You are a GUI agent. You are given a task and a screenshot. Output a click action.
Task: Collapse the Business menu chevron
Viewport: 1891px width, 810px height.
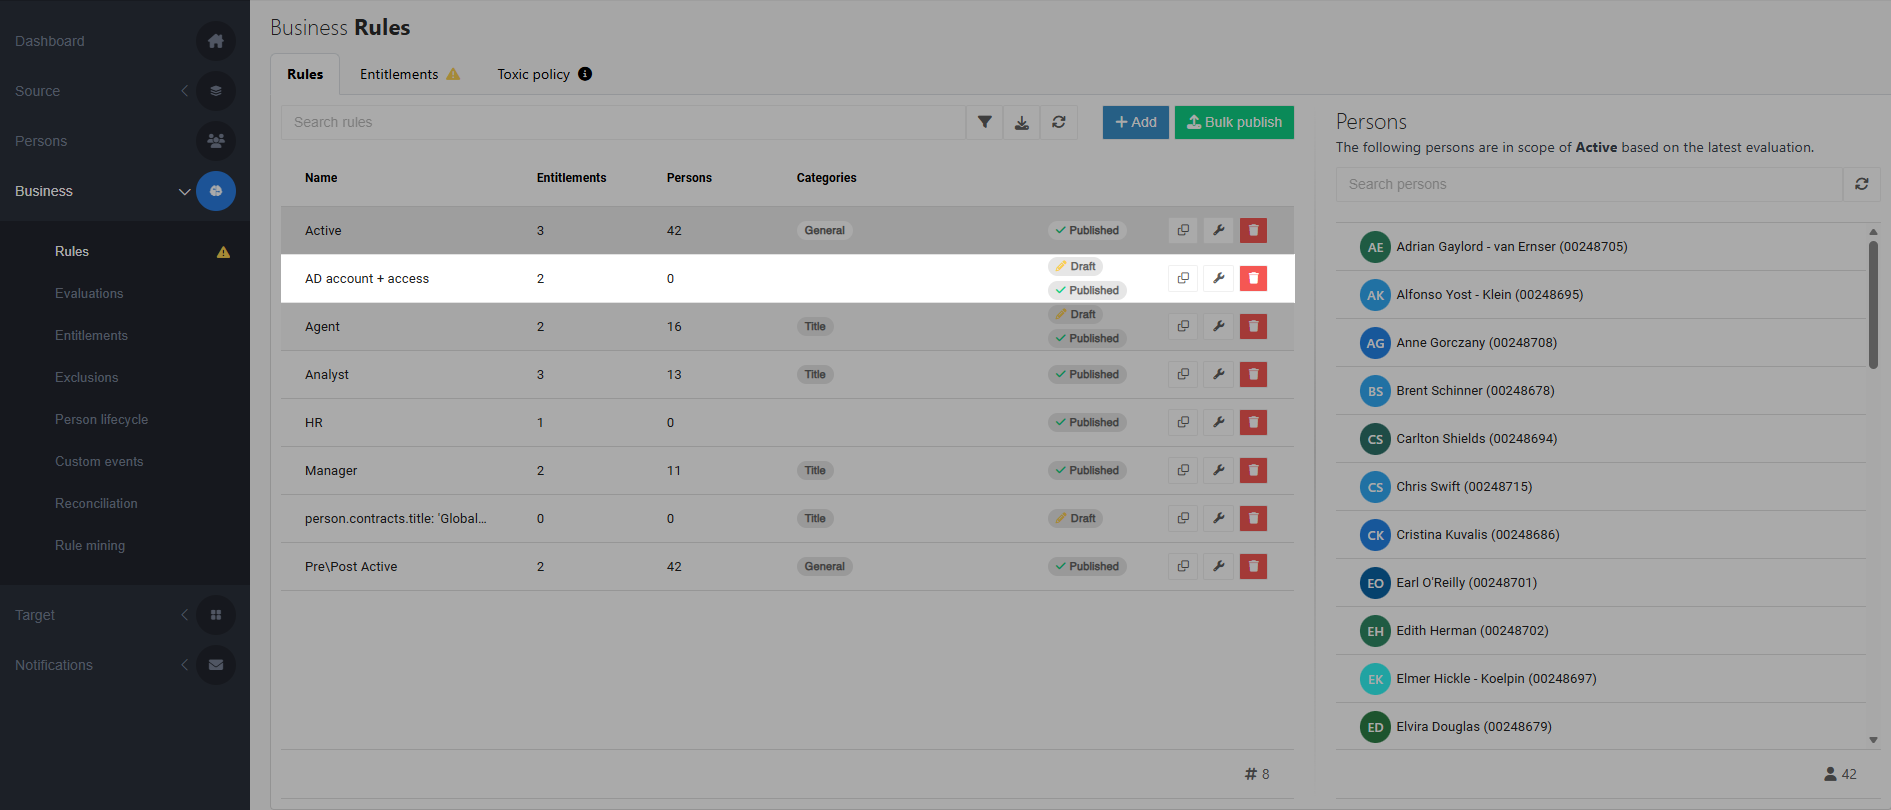point(184,191)
